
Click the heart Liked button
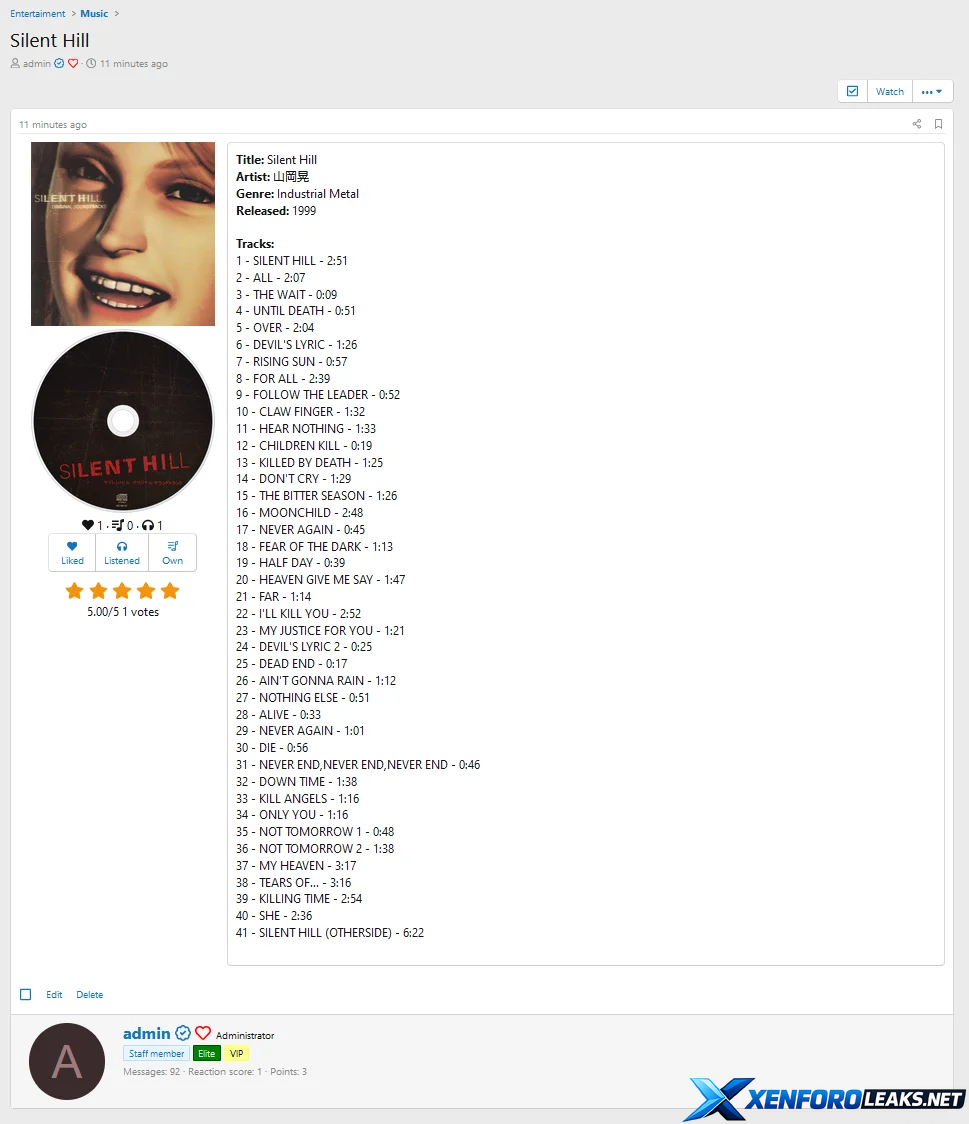tap(72, 553)
